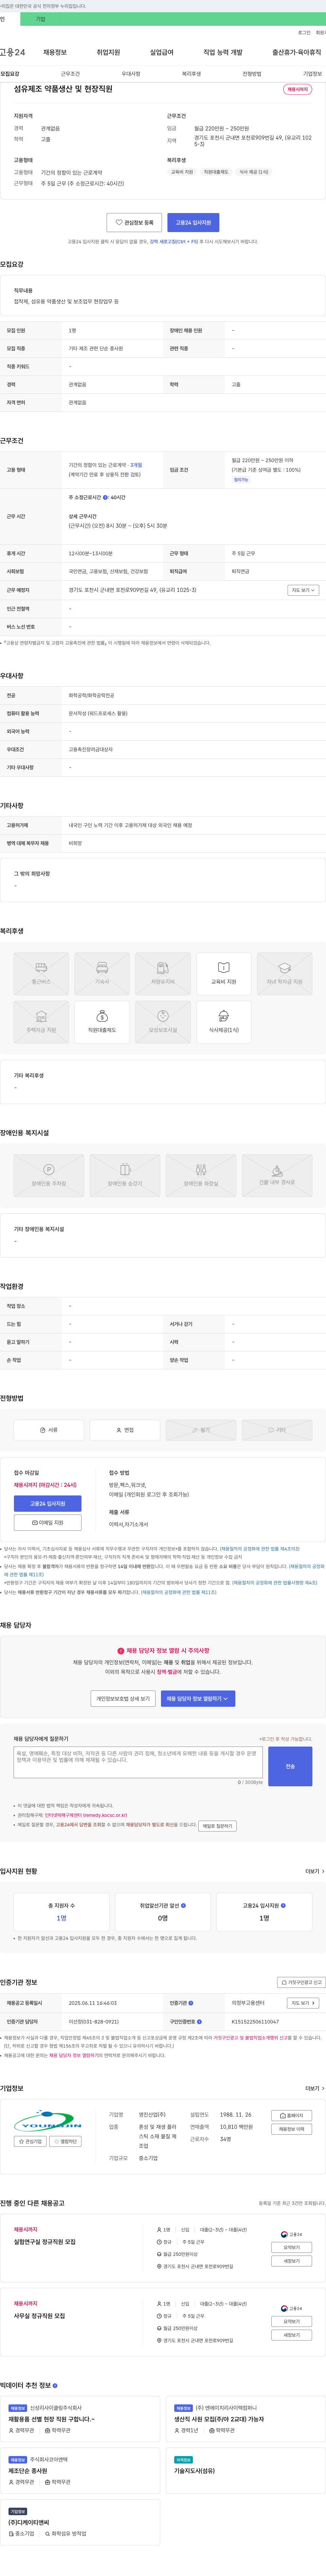Switch to the 우대사항 tab
Screen dimensions: 326x2576
131,74
